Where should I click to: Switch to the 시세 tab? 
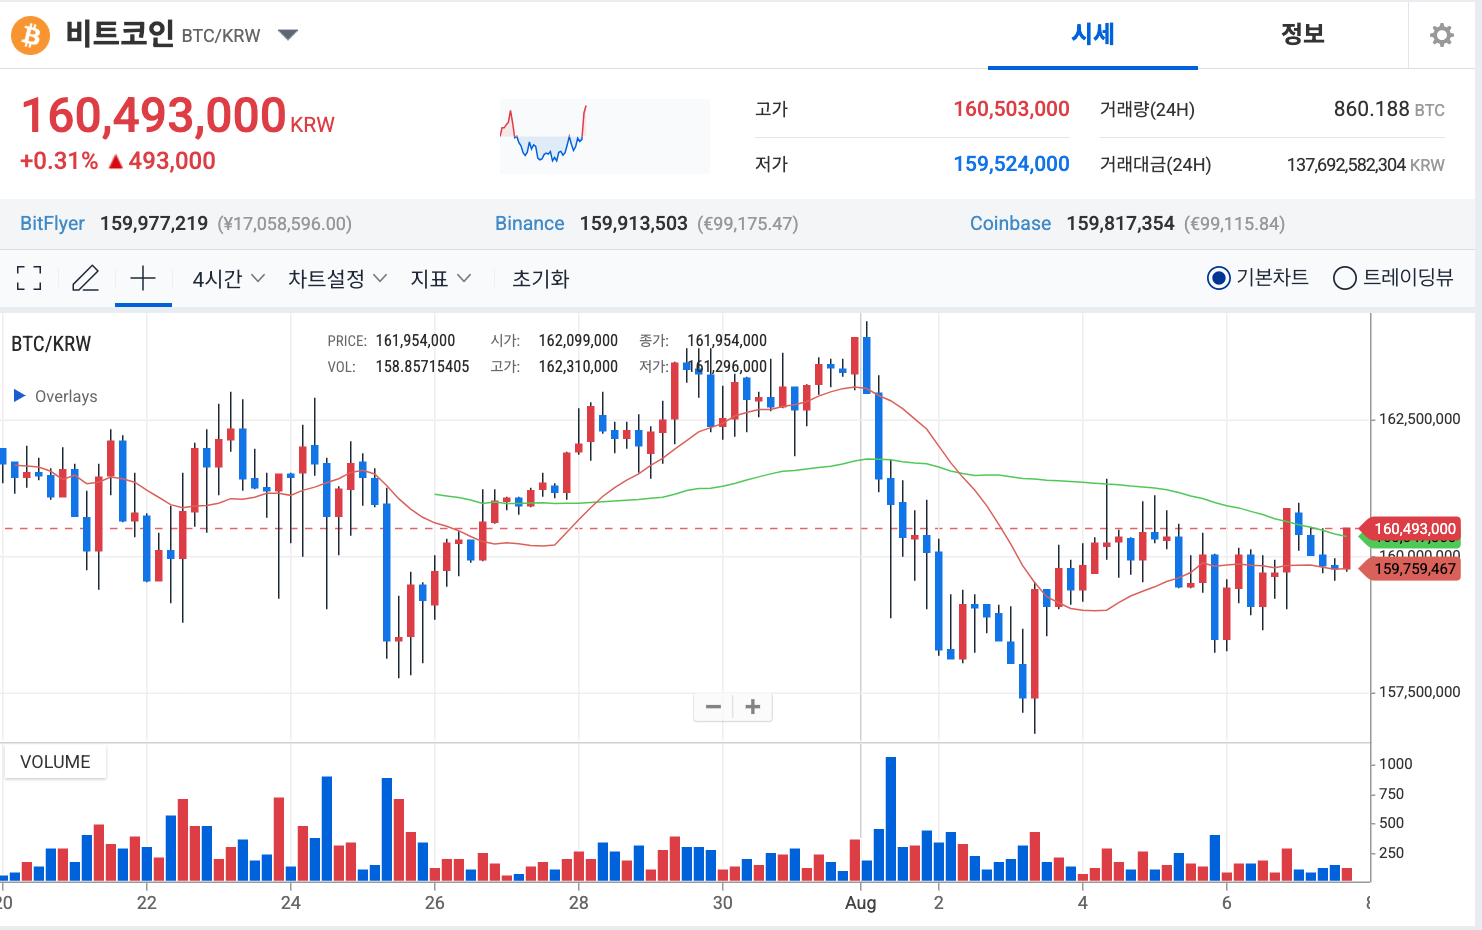pos(1092,35)
